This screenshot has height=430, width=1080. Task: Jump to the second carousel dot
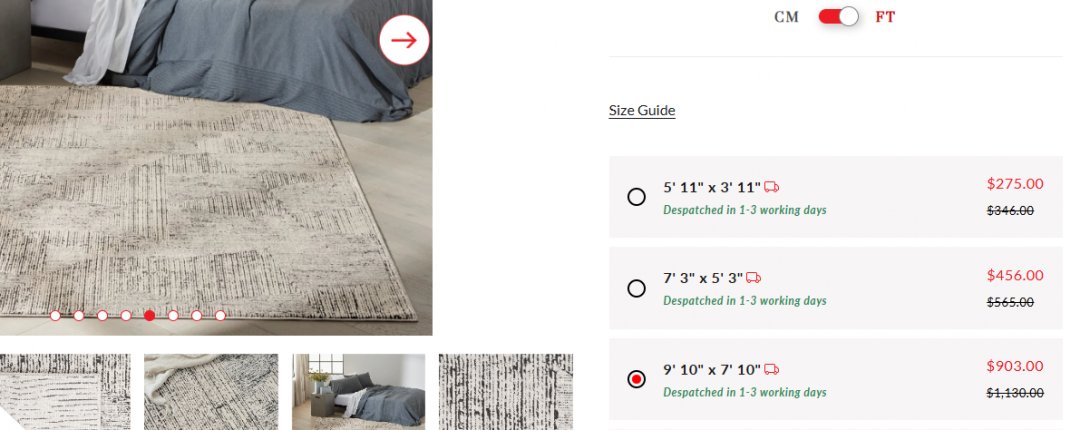coord(79,316)
